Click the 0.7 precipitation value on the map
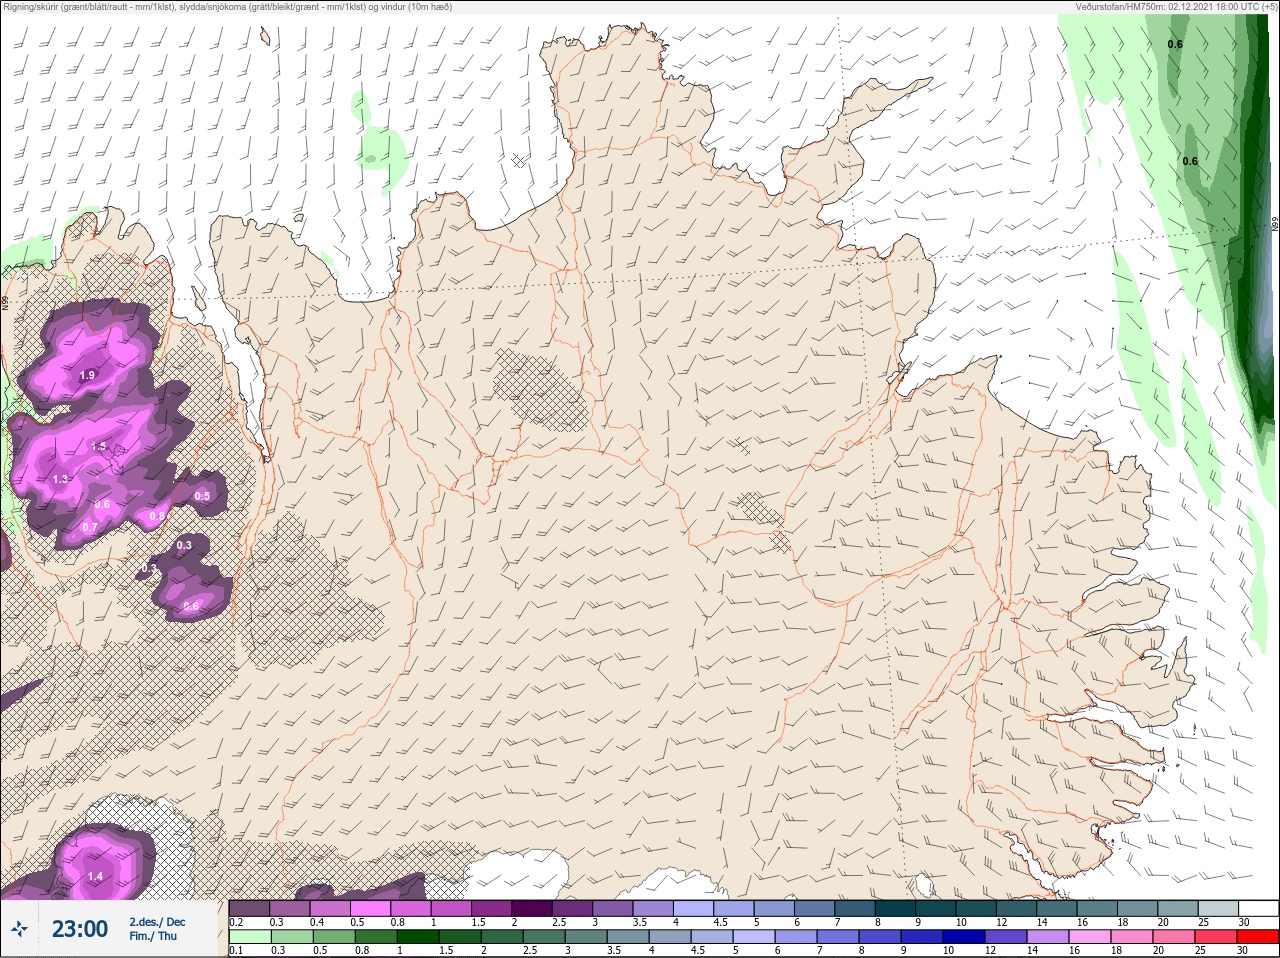 tap(90, 528)
